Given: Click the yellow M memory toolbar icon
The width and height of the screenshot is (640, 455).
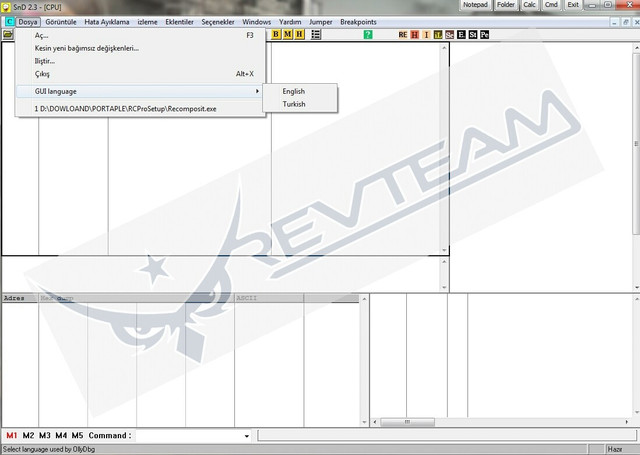Looking at the screenshot, I should pyautogui.click(x=288, y=34).
